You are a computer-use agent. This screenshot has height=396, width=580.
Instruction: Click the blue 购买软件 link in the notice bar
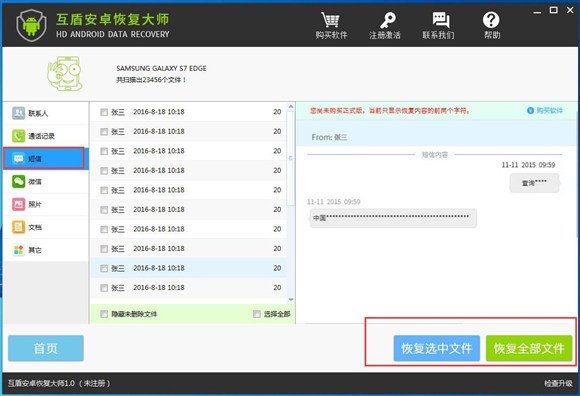(x=545, y=110)
